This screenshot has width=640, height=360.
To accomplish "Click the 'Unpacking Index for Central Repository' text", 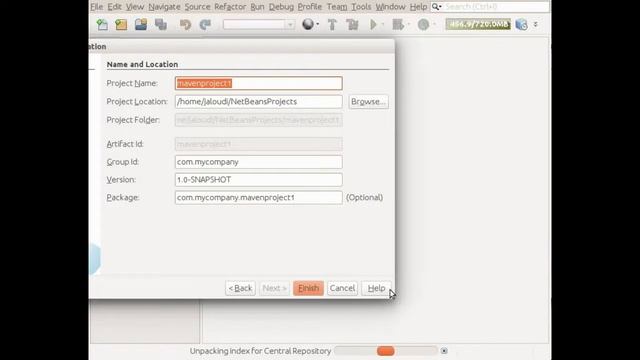I will coord(260,351).
